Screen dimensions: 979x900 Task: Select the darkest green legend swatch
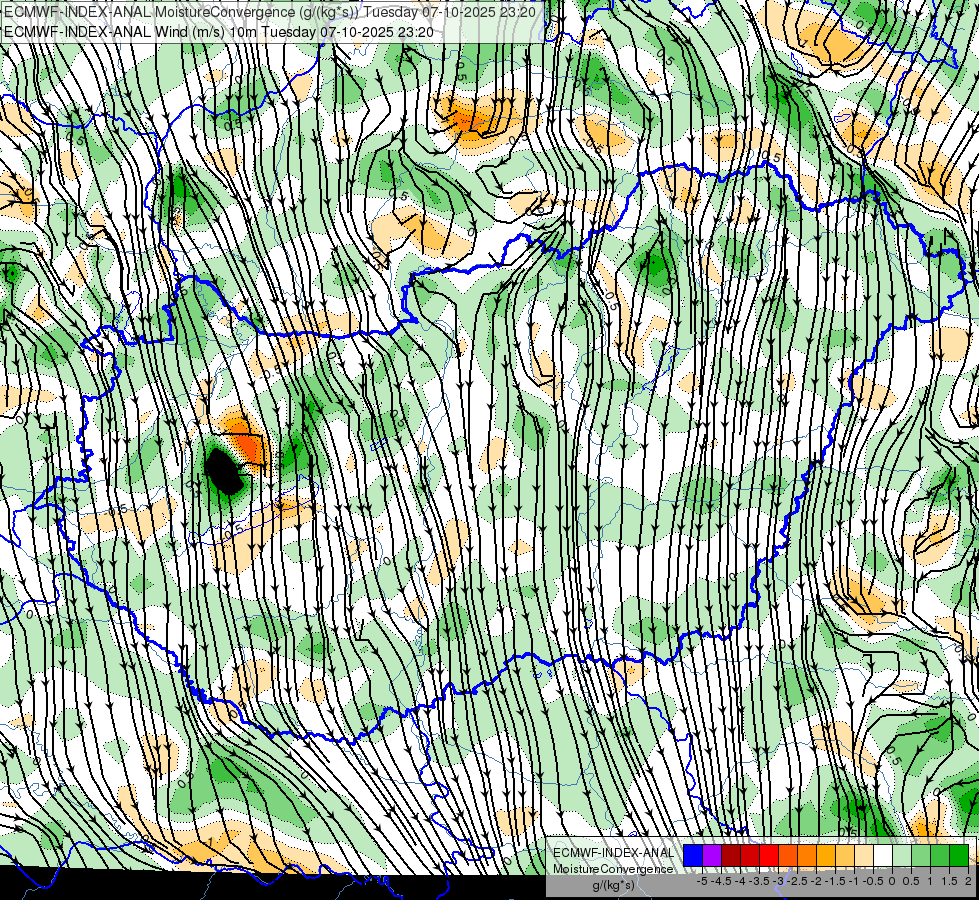pos(959,856)
